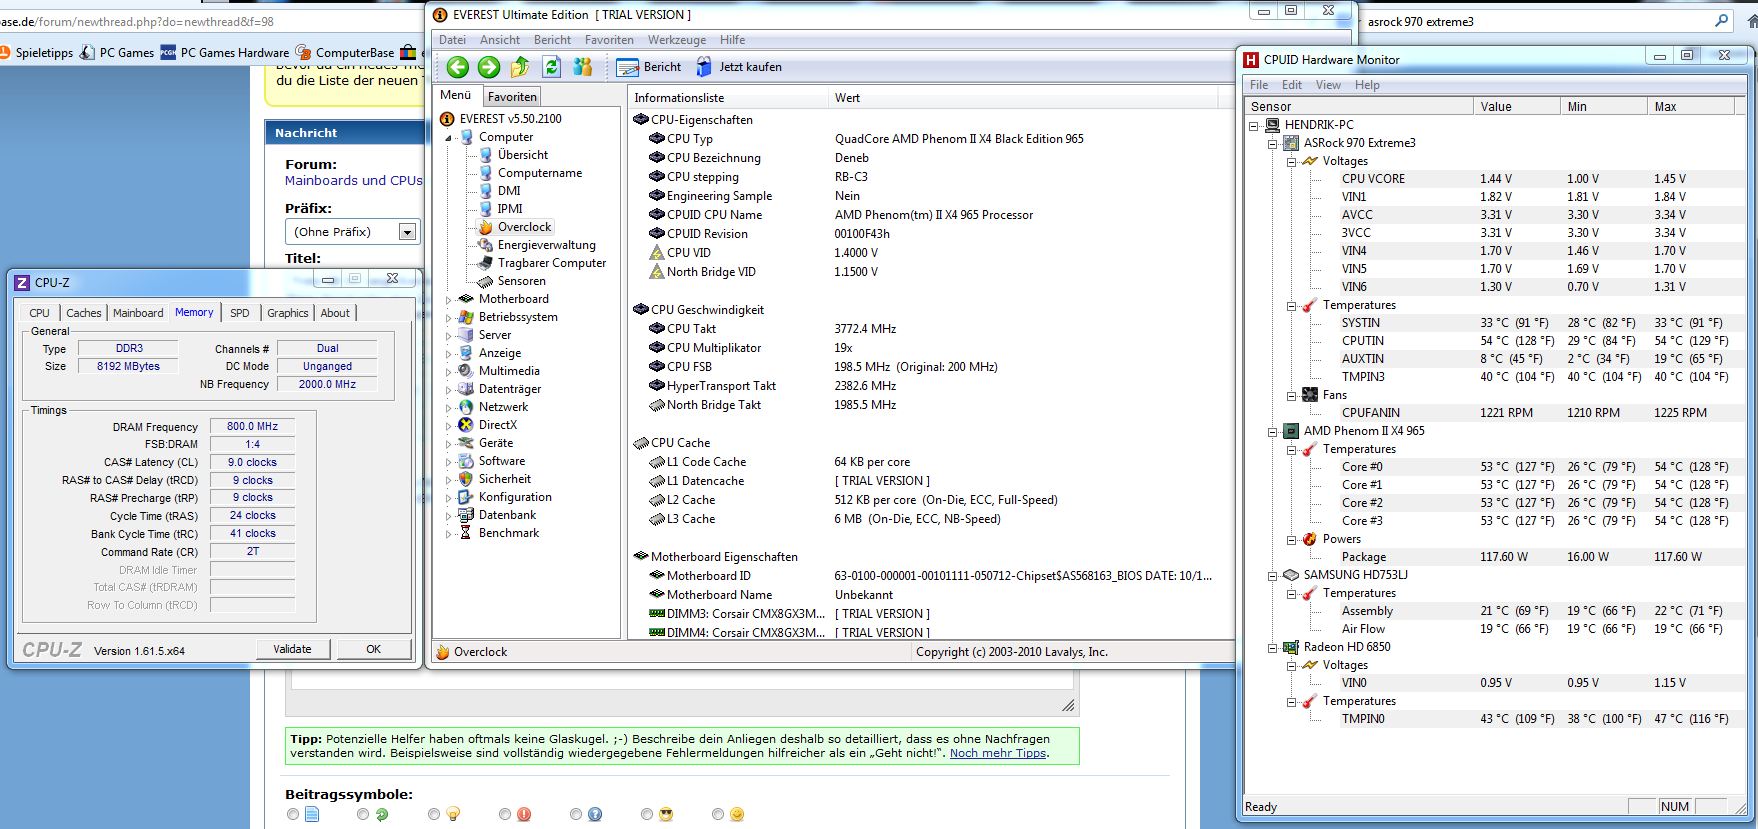The image size is (1758, 829).
Task: Open ComputerBase bookmark in browser
Action: [x=345, y=53]
